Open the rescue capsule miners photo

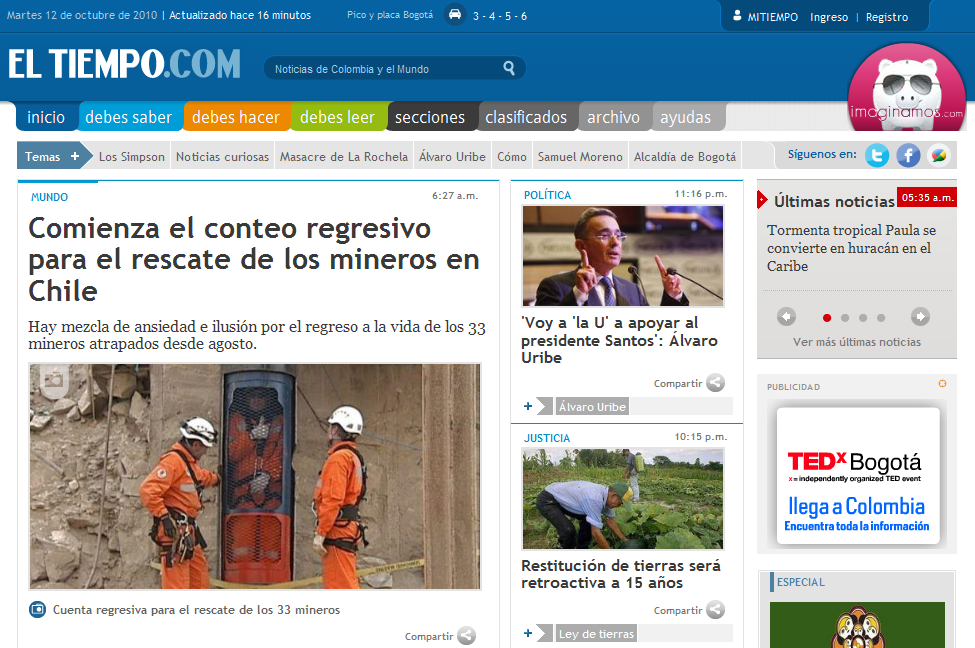point(255,476)
